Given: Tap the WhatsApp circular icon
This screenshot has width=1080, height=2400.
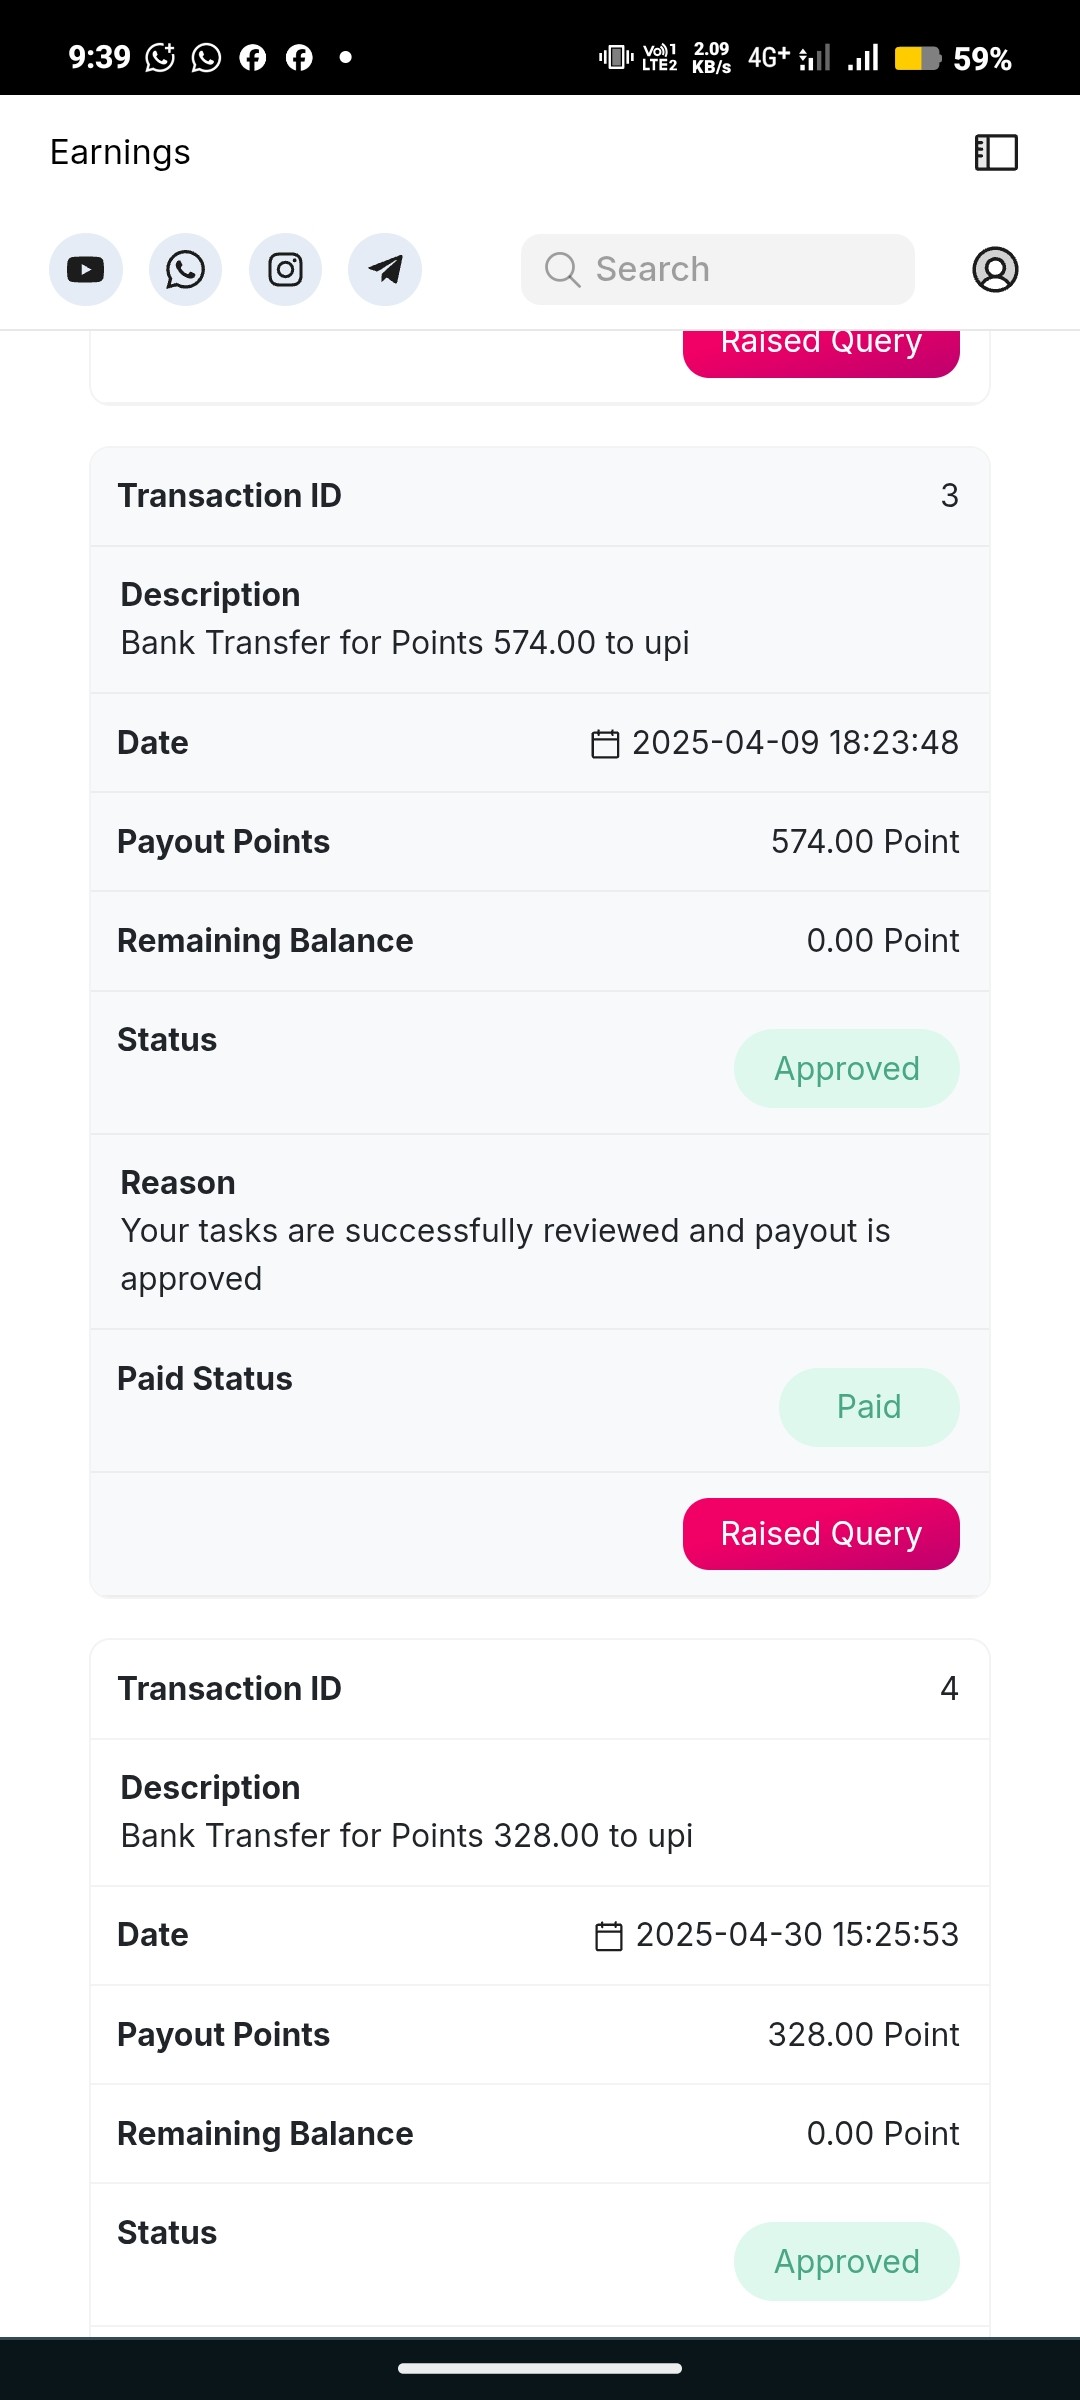Looking at the screenshot, I should point(185,270).
